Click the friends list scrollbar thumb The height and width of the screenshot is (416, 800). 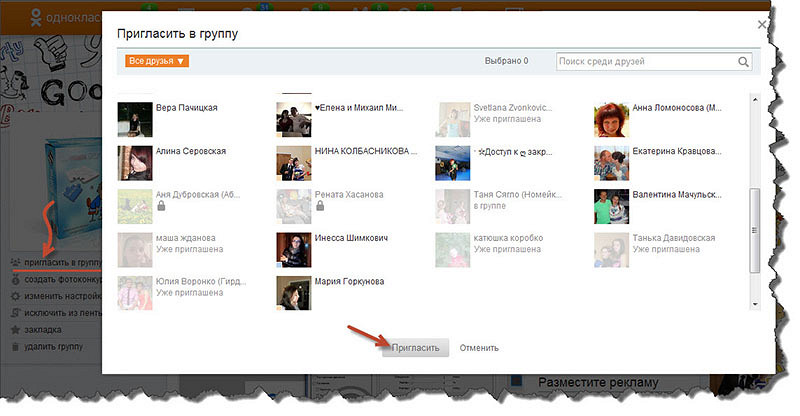(x=755, y=230)
